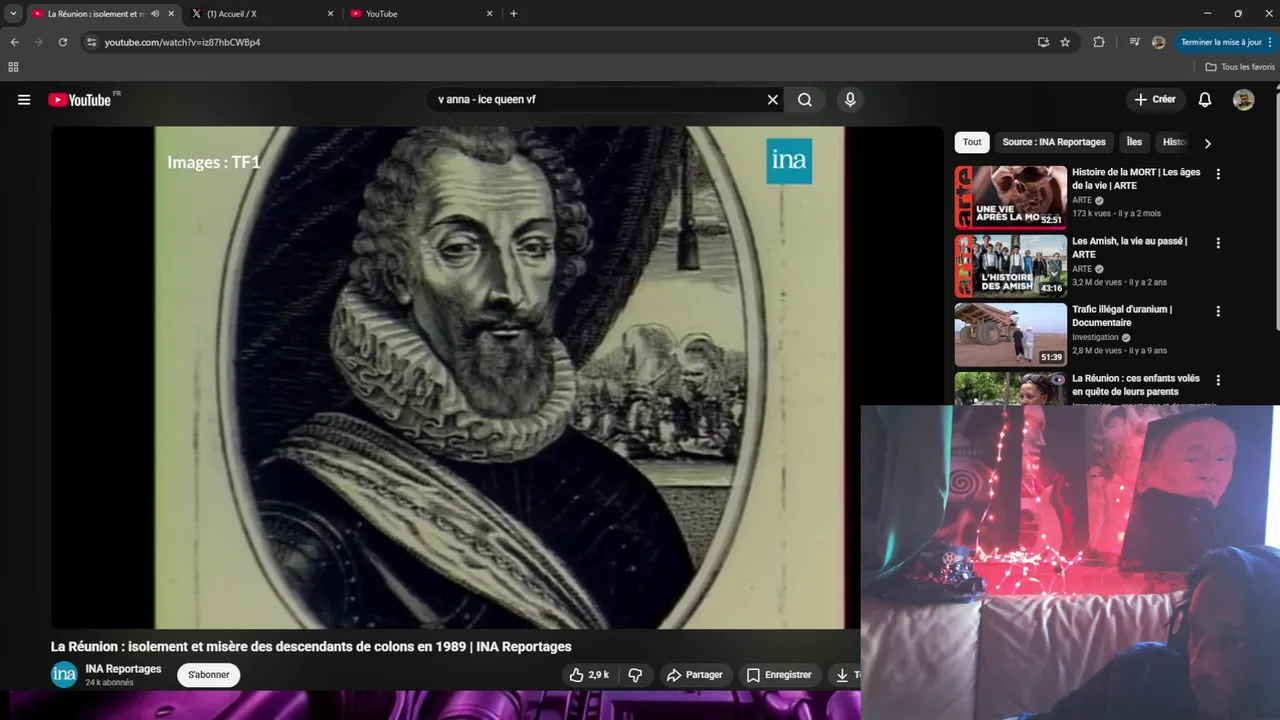Select the Îles filter chip
Image resolution: width=1280 pixels, height=720 pixels.
(x=1134, y=142)
